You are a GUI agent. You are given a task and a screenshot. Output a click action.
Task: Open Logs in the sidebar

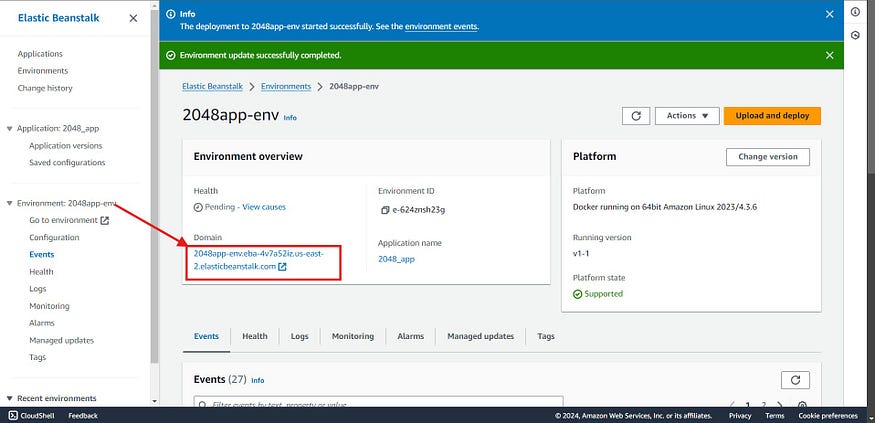tap(38, 289)
